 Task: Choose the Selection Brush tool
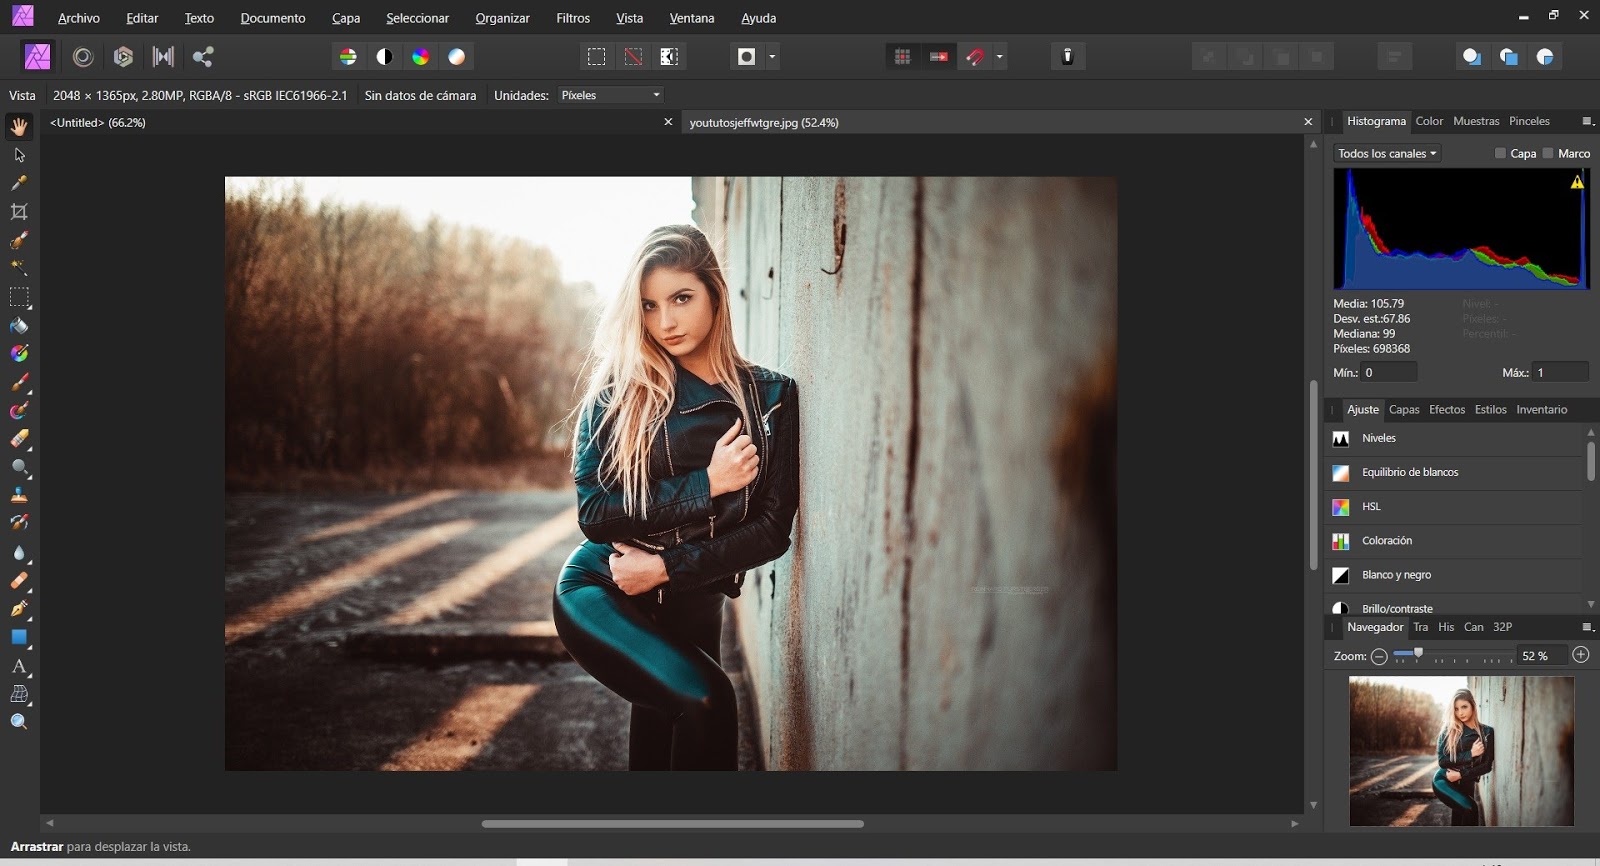coord(19,240)
